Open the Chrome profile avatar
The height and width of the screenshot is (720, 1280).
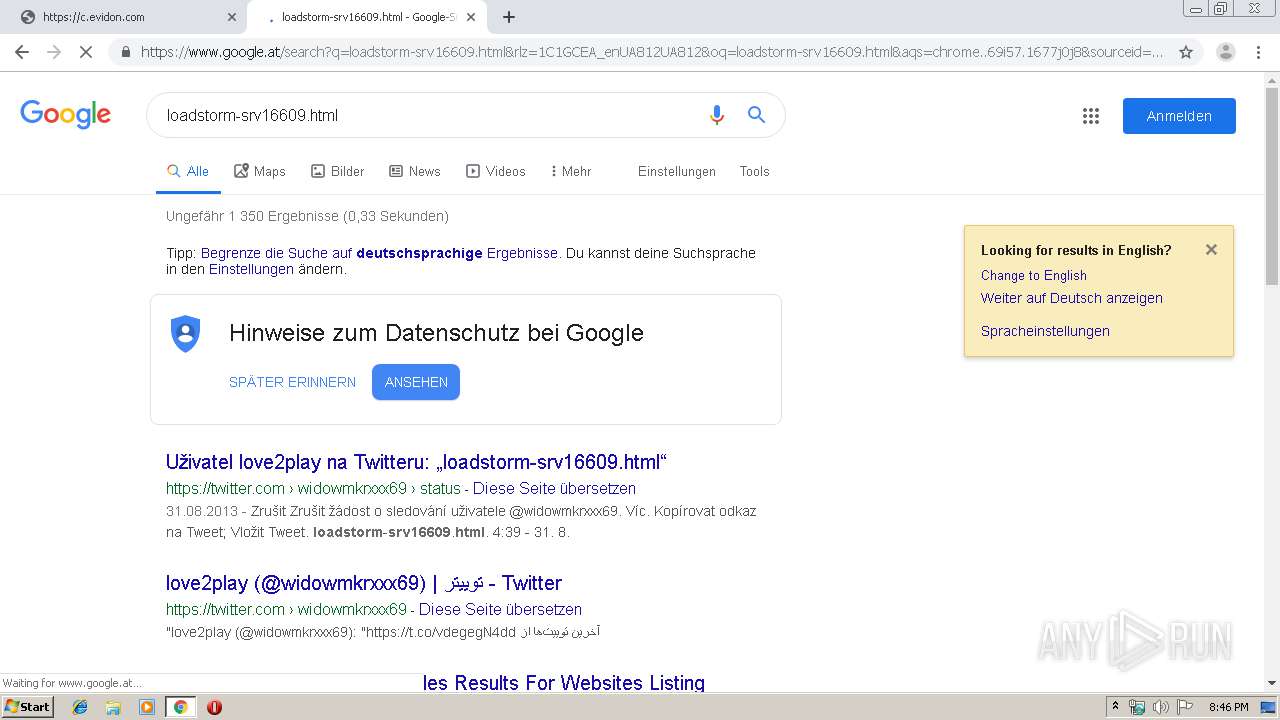1225,52
